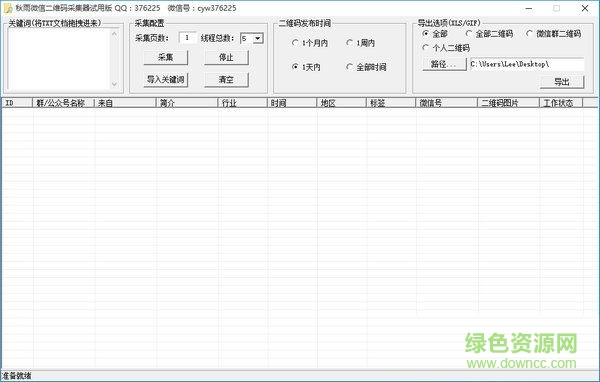Click the keyword box scroll down arrow

(114, 84)
